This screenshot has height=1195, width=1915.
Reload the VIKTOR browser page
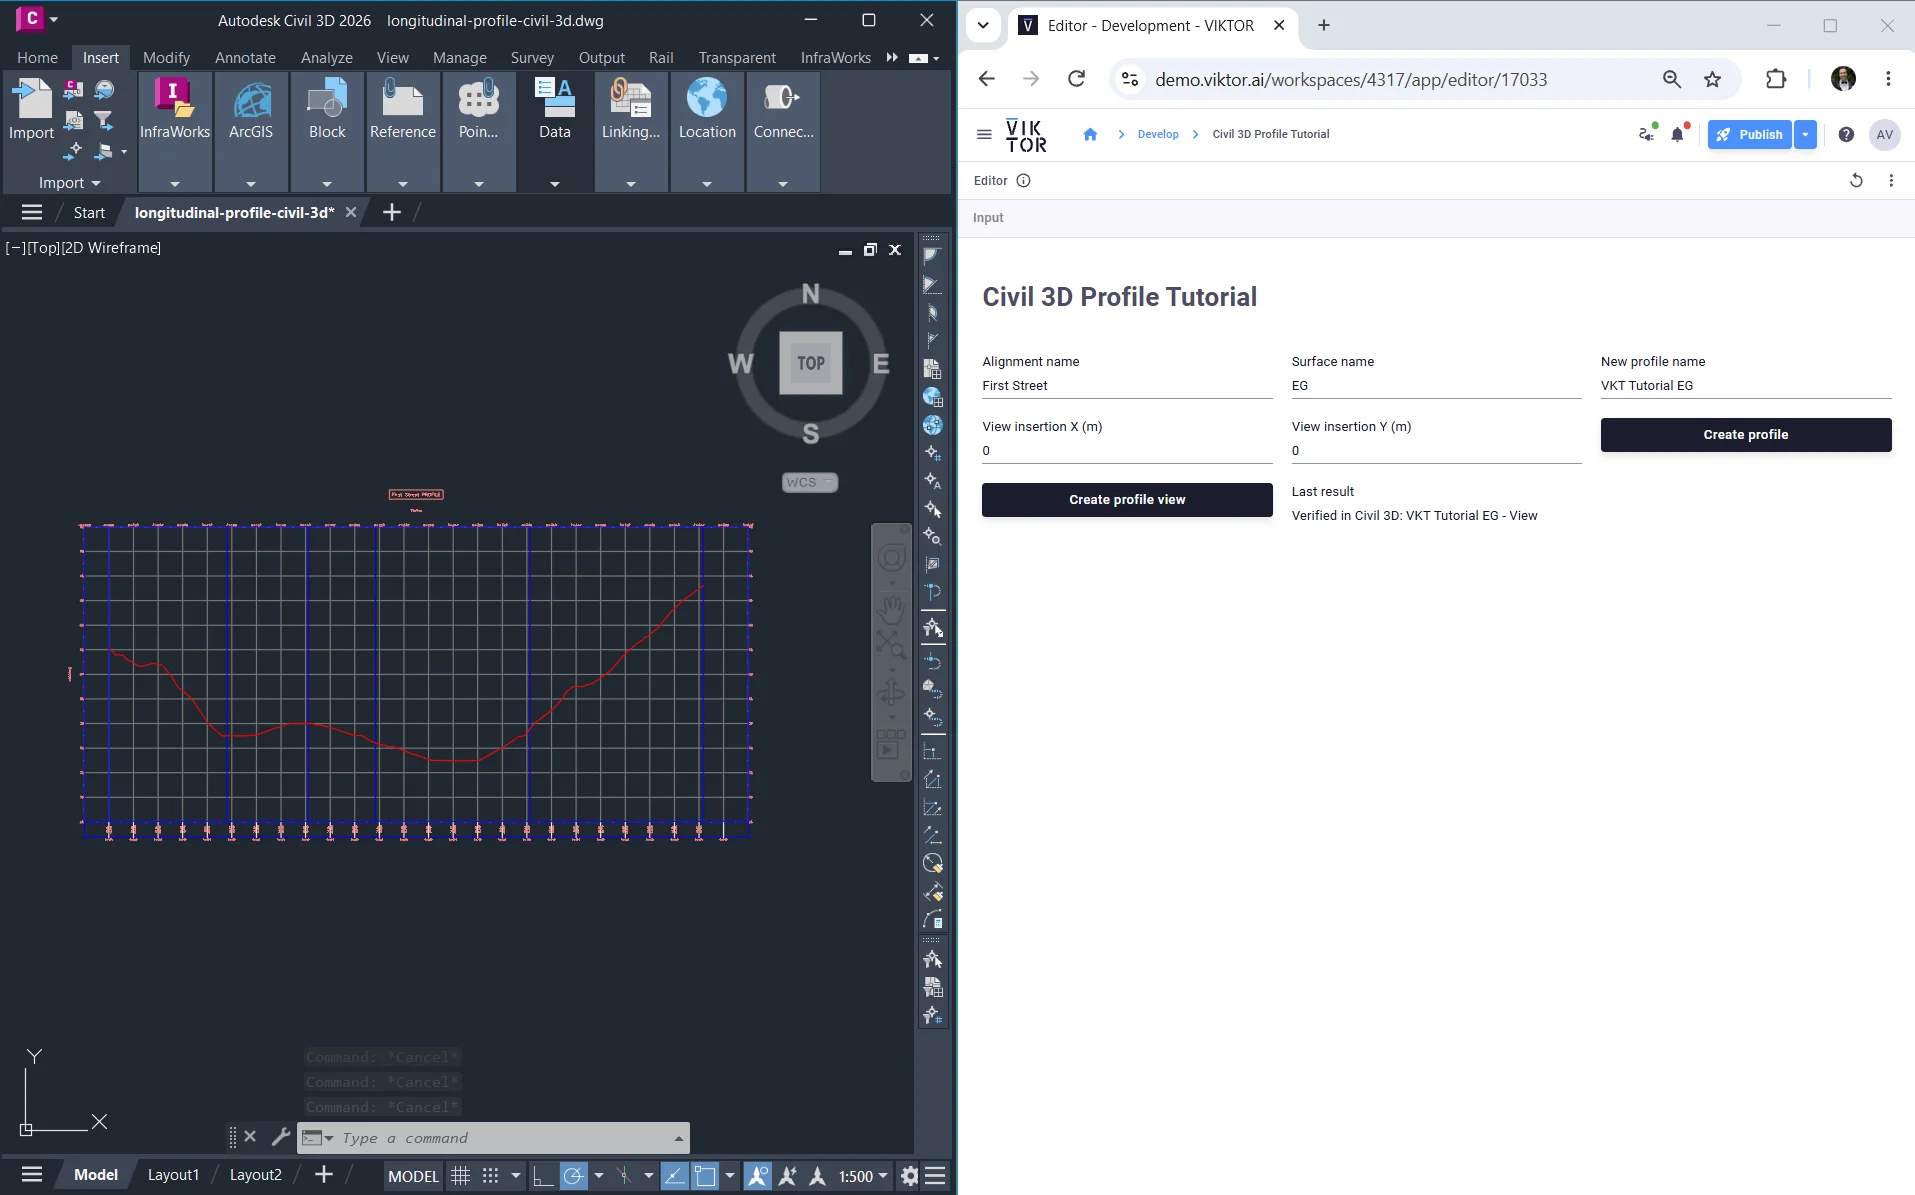[x=1076, y=79]
